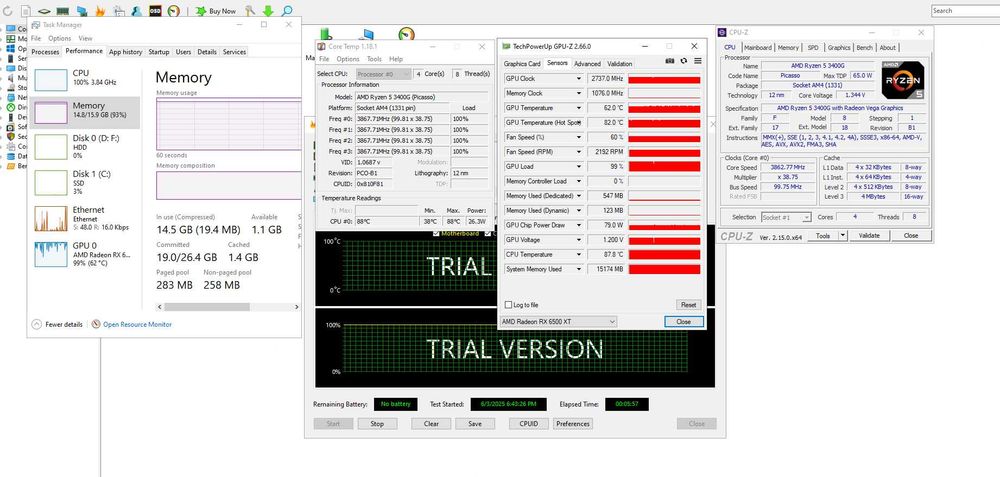1000x477 pixels.
Task: Click the Save button in stability test
Action: 474,423
